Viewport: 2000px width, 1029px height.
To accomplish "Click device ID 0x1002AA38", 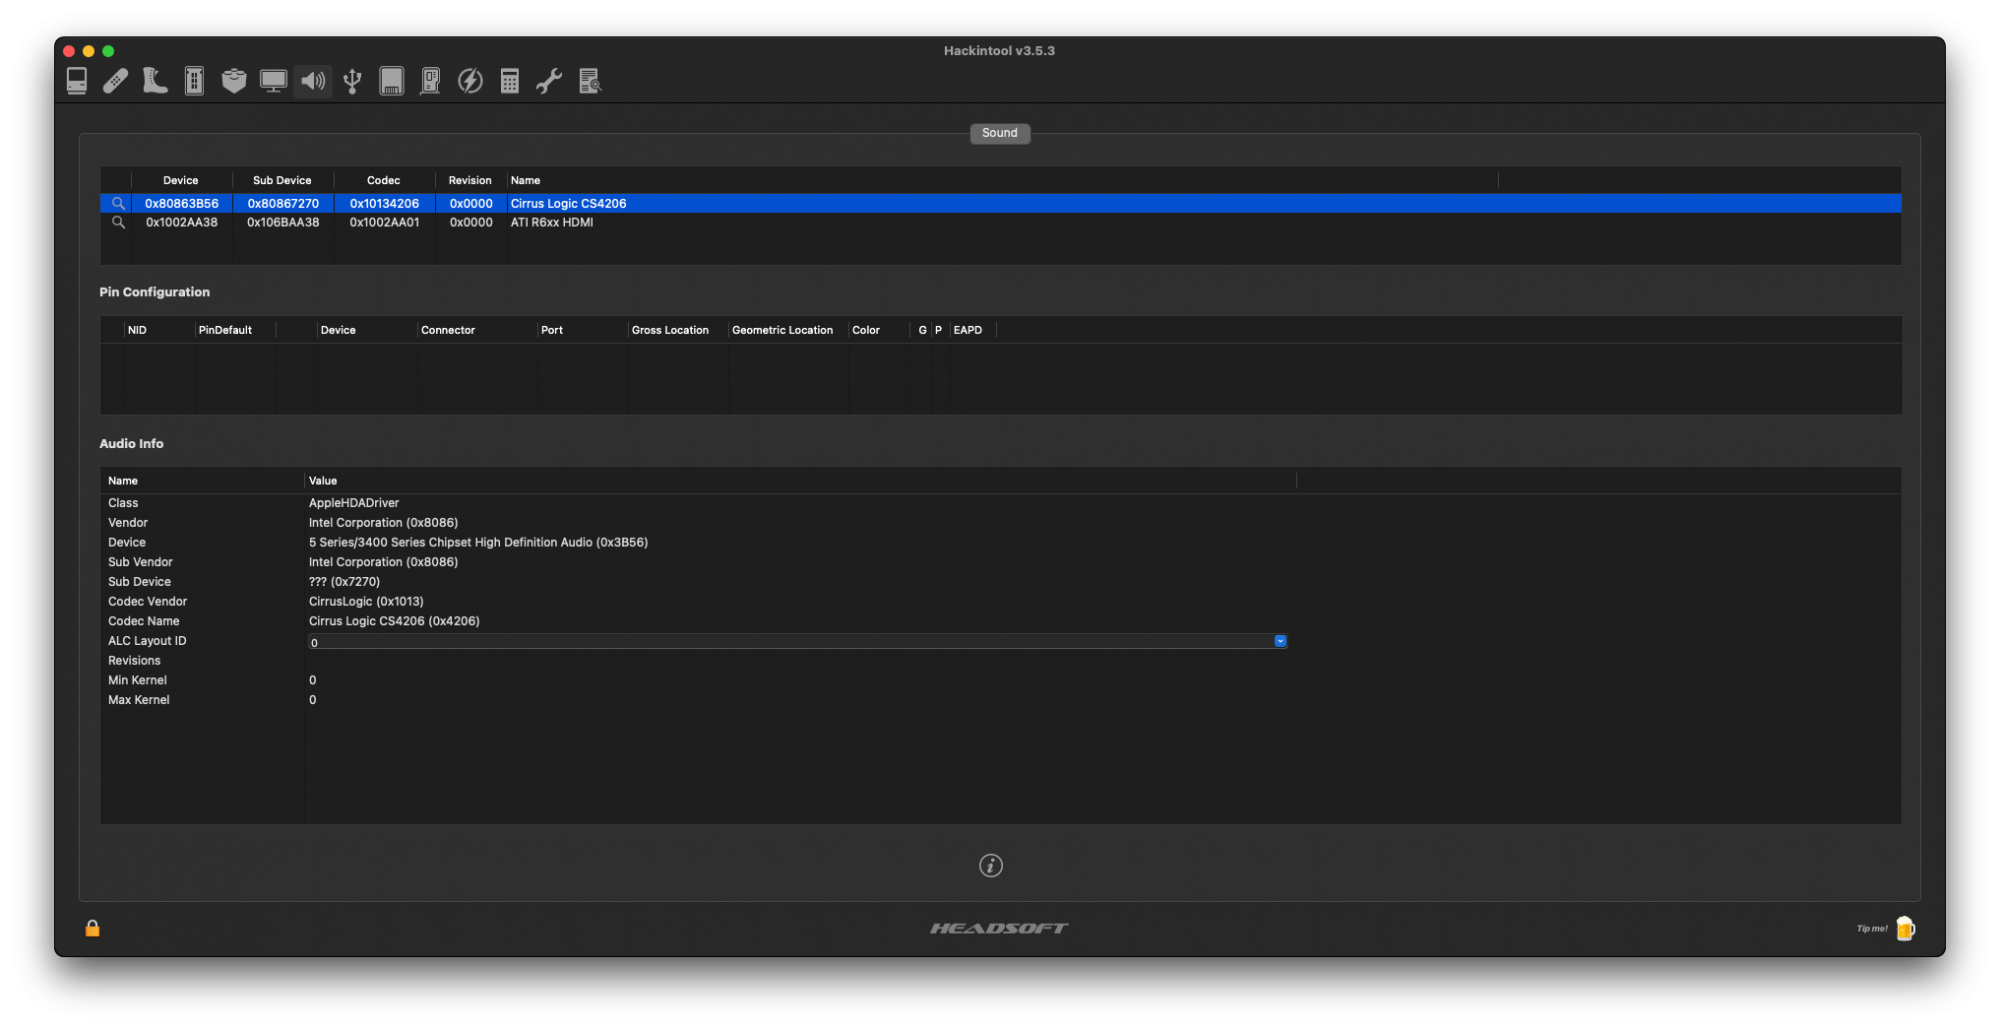I will (182, 222).
